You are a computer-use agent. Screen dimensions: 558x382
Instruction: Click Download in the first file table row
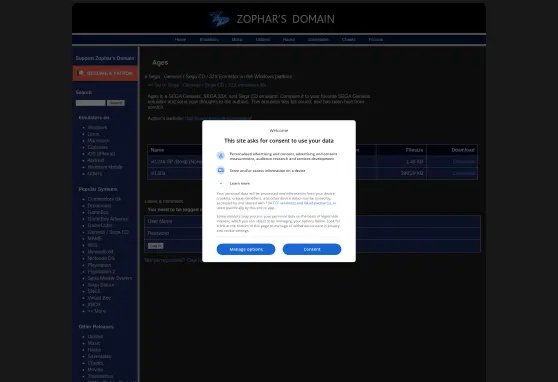coord(464,162)
